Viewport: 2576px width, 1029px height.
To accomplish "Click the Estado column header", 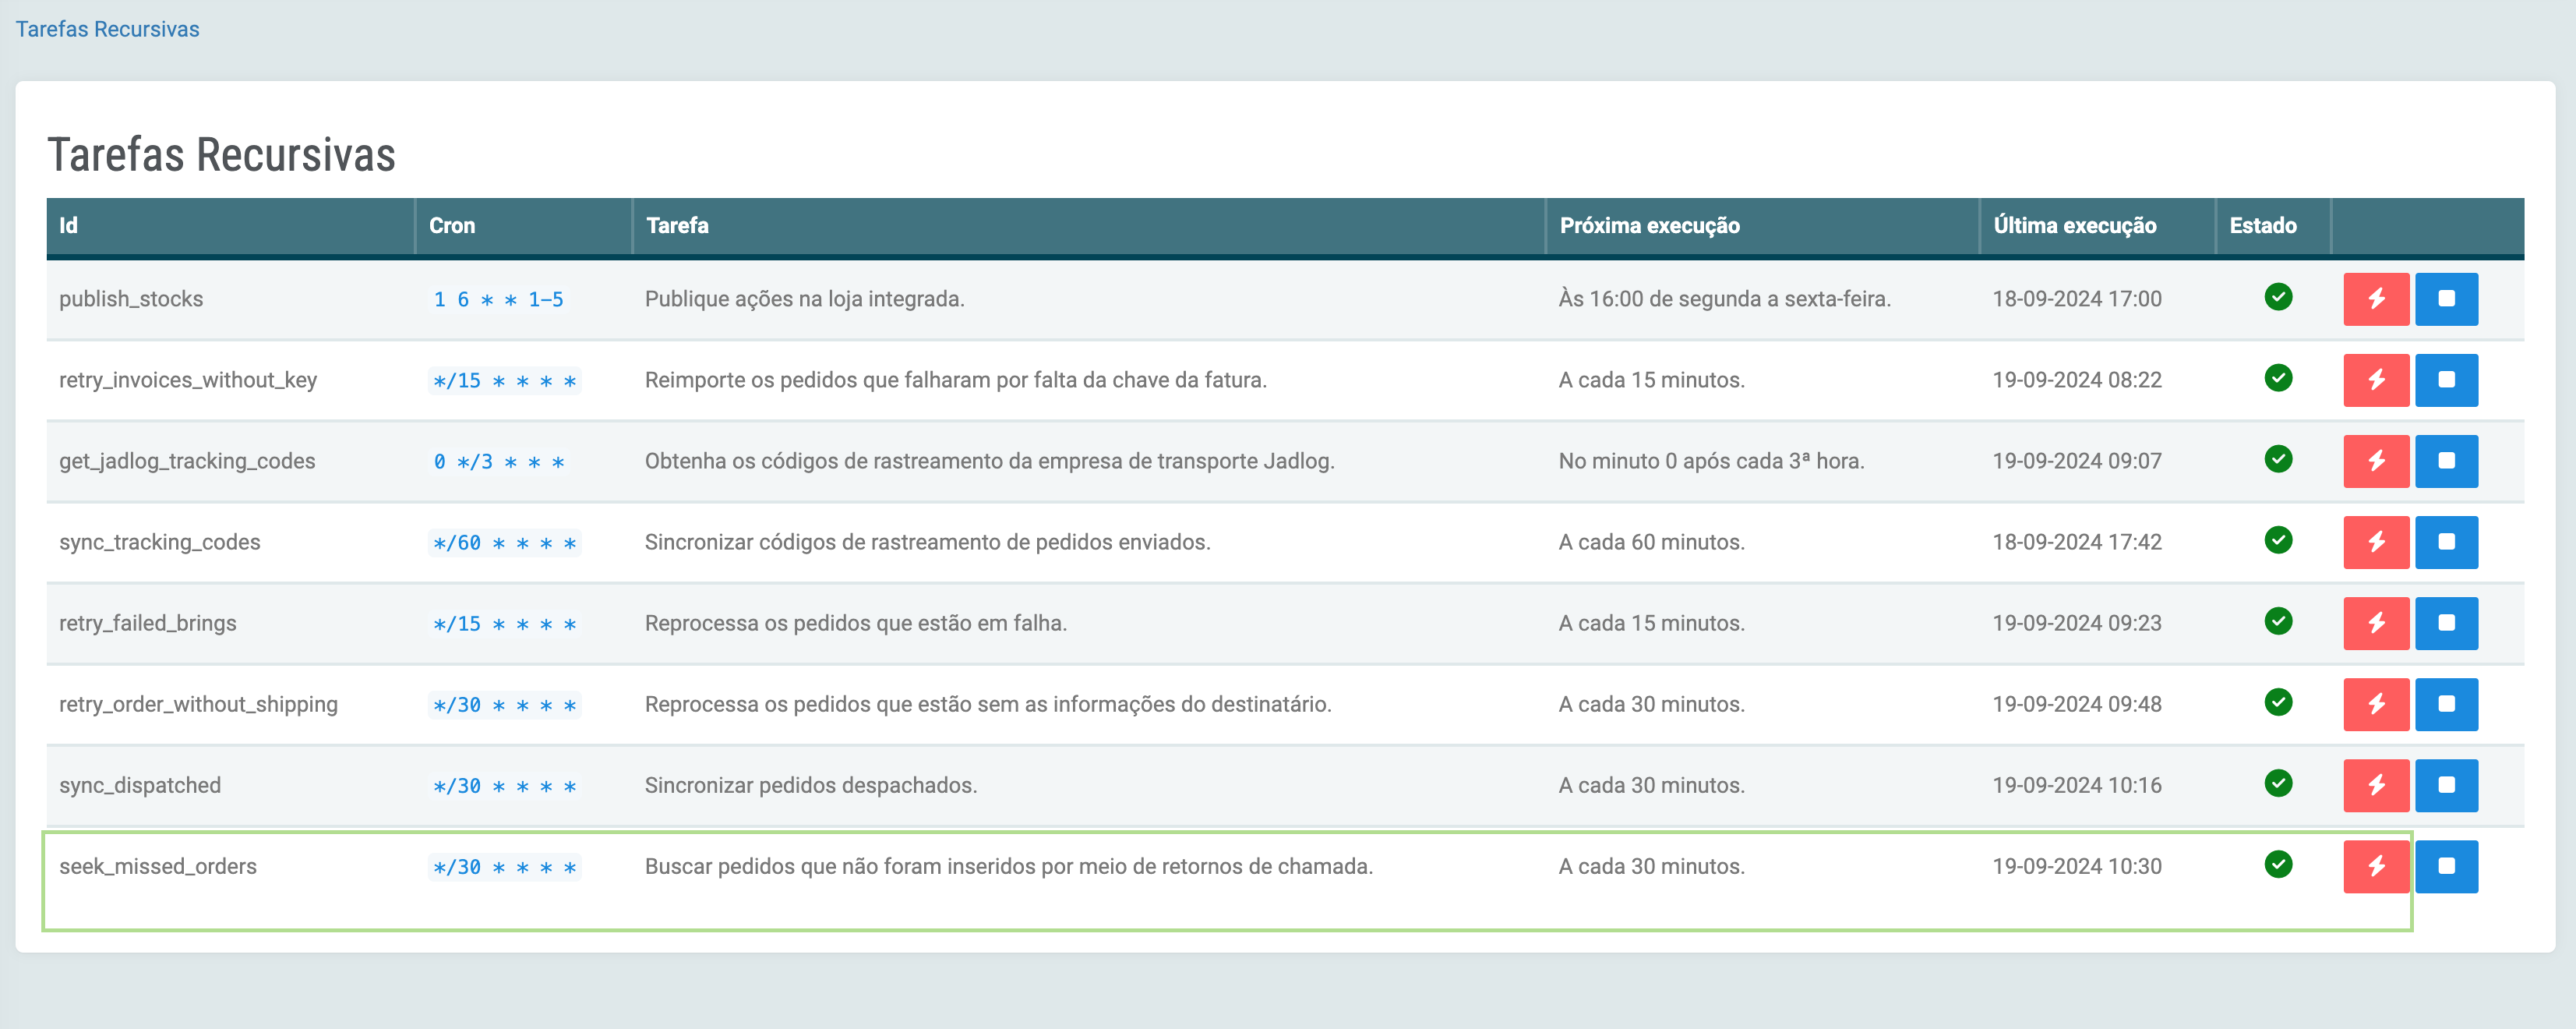I will click(x=2273, y=226).
